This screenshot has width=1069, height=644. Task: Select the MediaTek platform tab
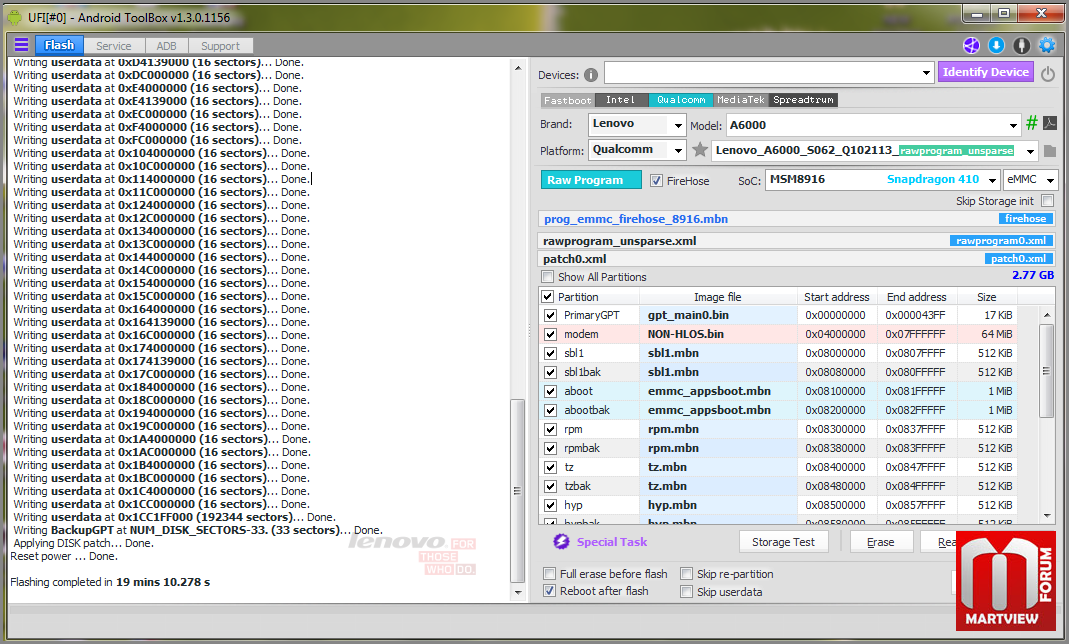tap(741, 100)
